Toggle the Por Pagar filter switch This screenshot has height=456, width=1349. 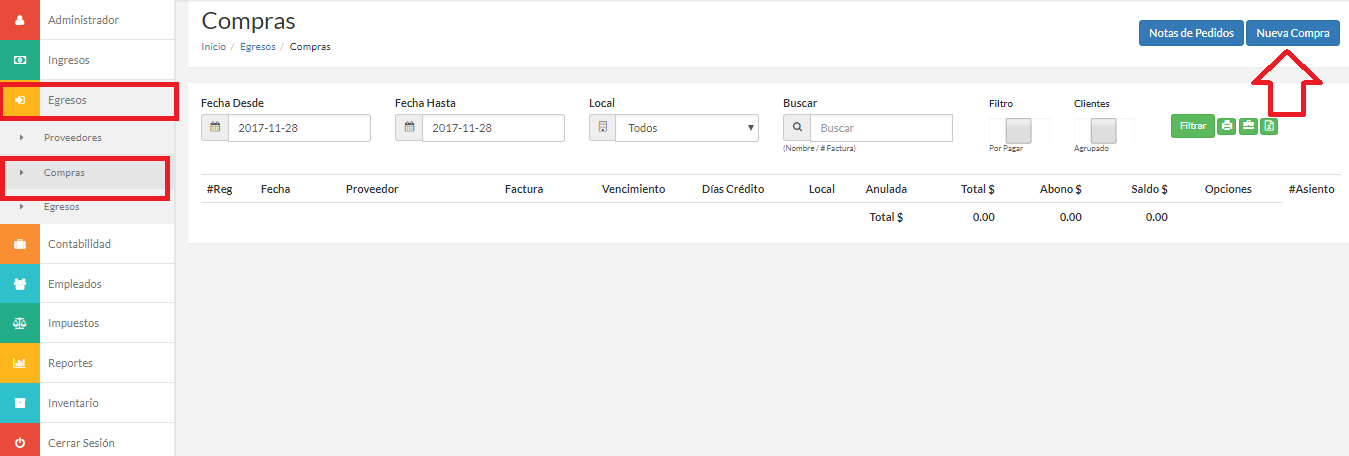pyautogui.click(x=1019, y=131)
